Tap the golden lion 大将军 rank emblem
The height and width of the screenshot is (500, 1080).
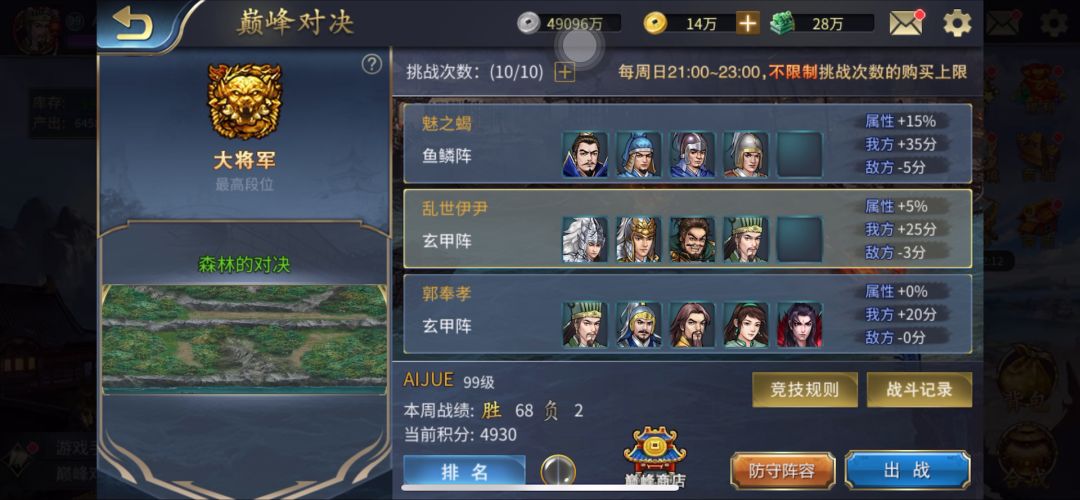[245, 101]
